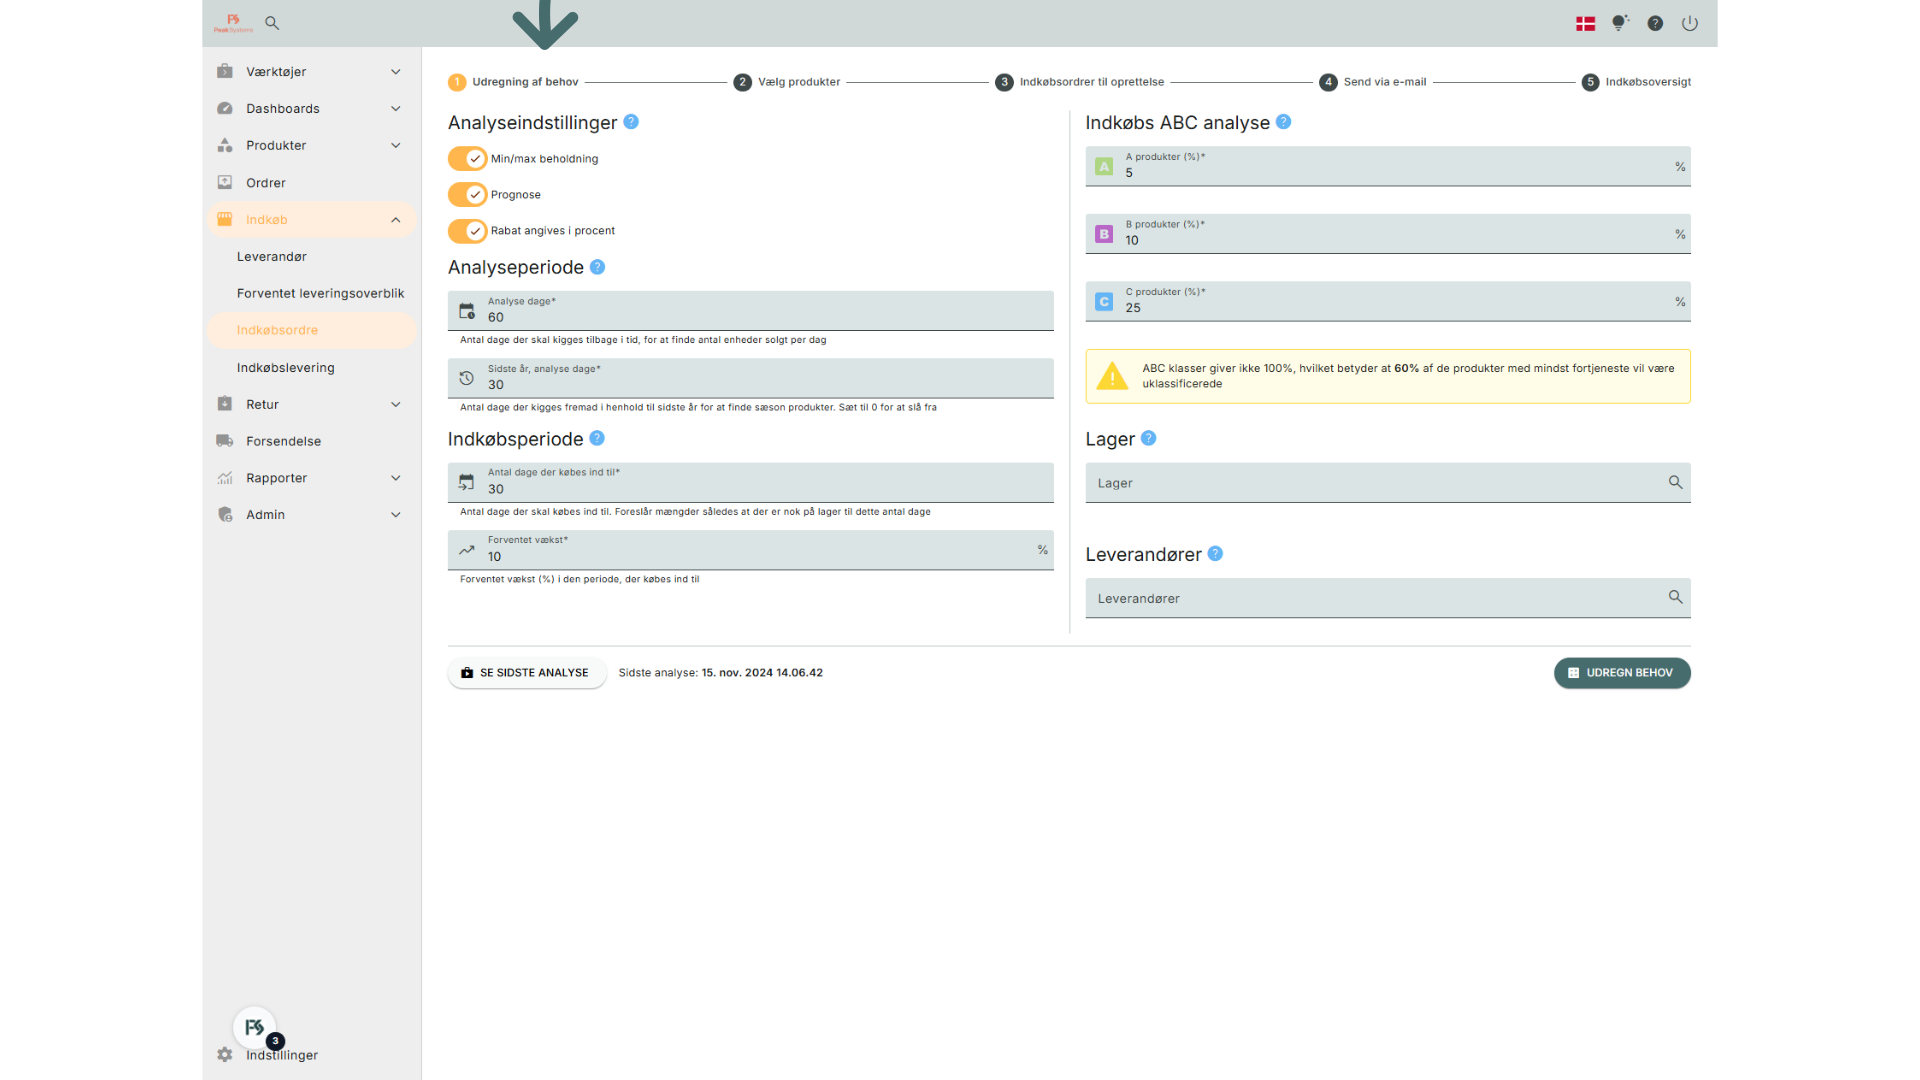Open help for Leverandører section

pos(1215,554)
